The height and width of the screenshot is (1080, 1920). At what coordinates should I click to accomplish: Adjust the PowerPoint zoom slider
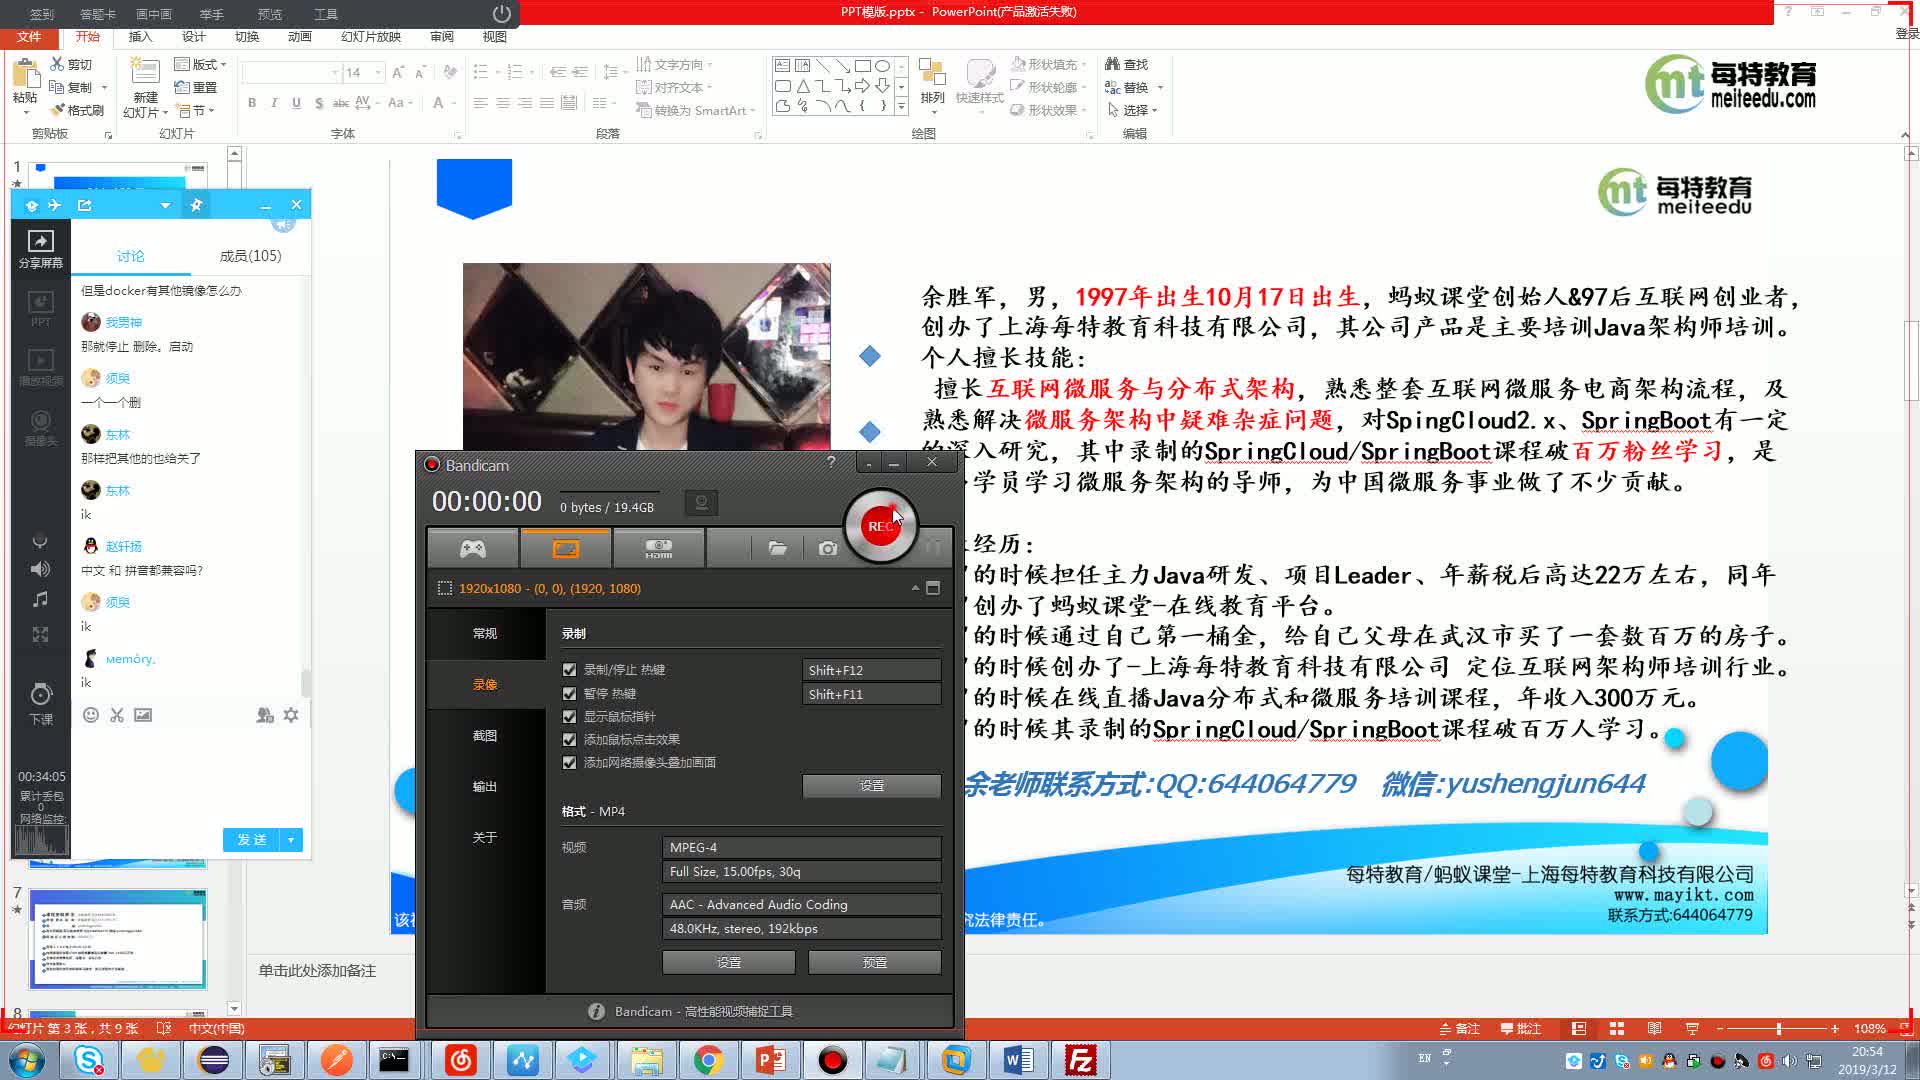click(1778, 1028)
